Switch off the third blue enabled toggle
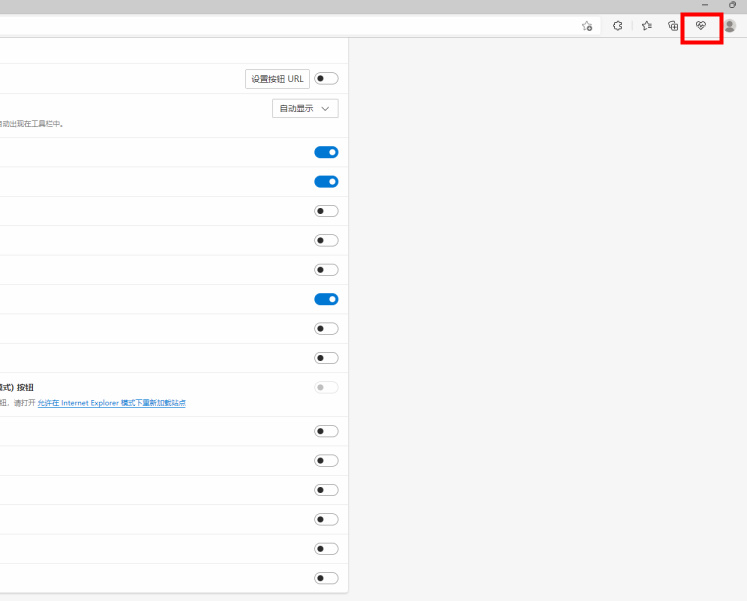Image resolution: width=747 pixels, height=601 pixels. pos(326,299)
